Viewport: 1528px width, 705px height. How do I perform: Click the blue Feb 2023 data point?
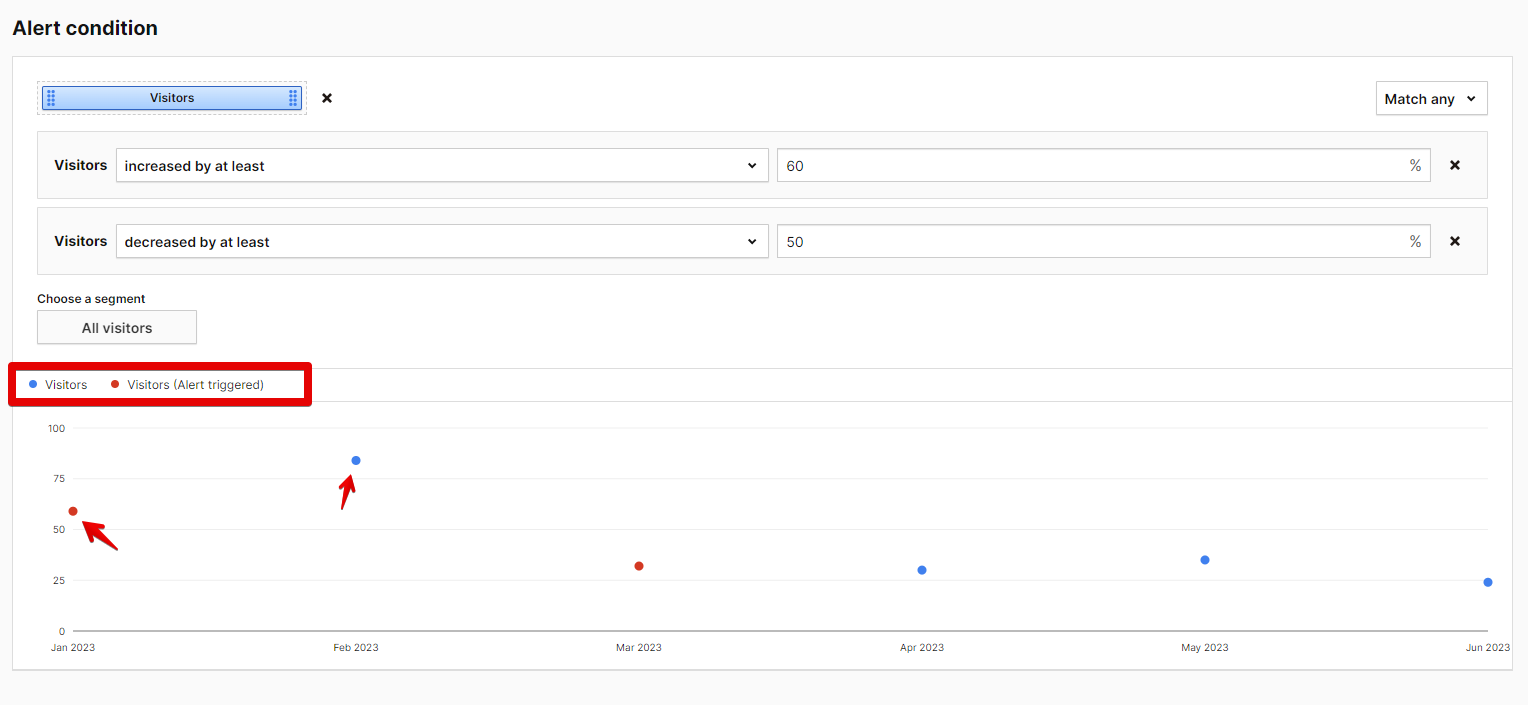pyautogui.click(x=356, y=461)
